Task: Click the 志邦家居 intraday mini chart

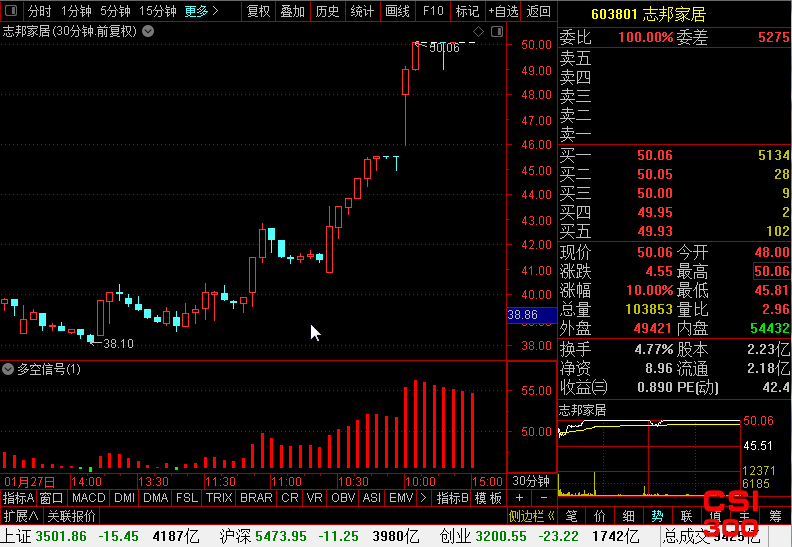Action: click(649, 457)
